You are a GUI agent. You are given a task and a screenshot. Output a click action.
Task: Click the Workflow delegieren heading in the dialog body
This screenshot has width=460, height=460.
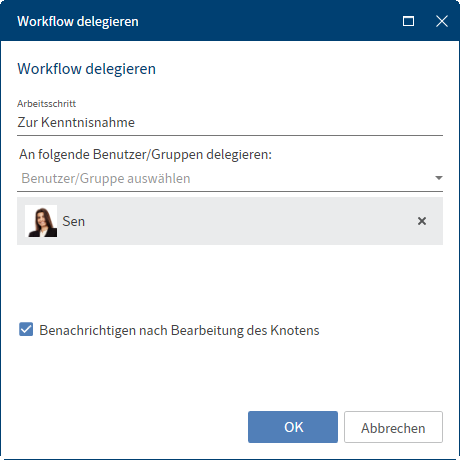[87, 69]
